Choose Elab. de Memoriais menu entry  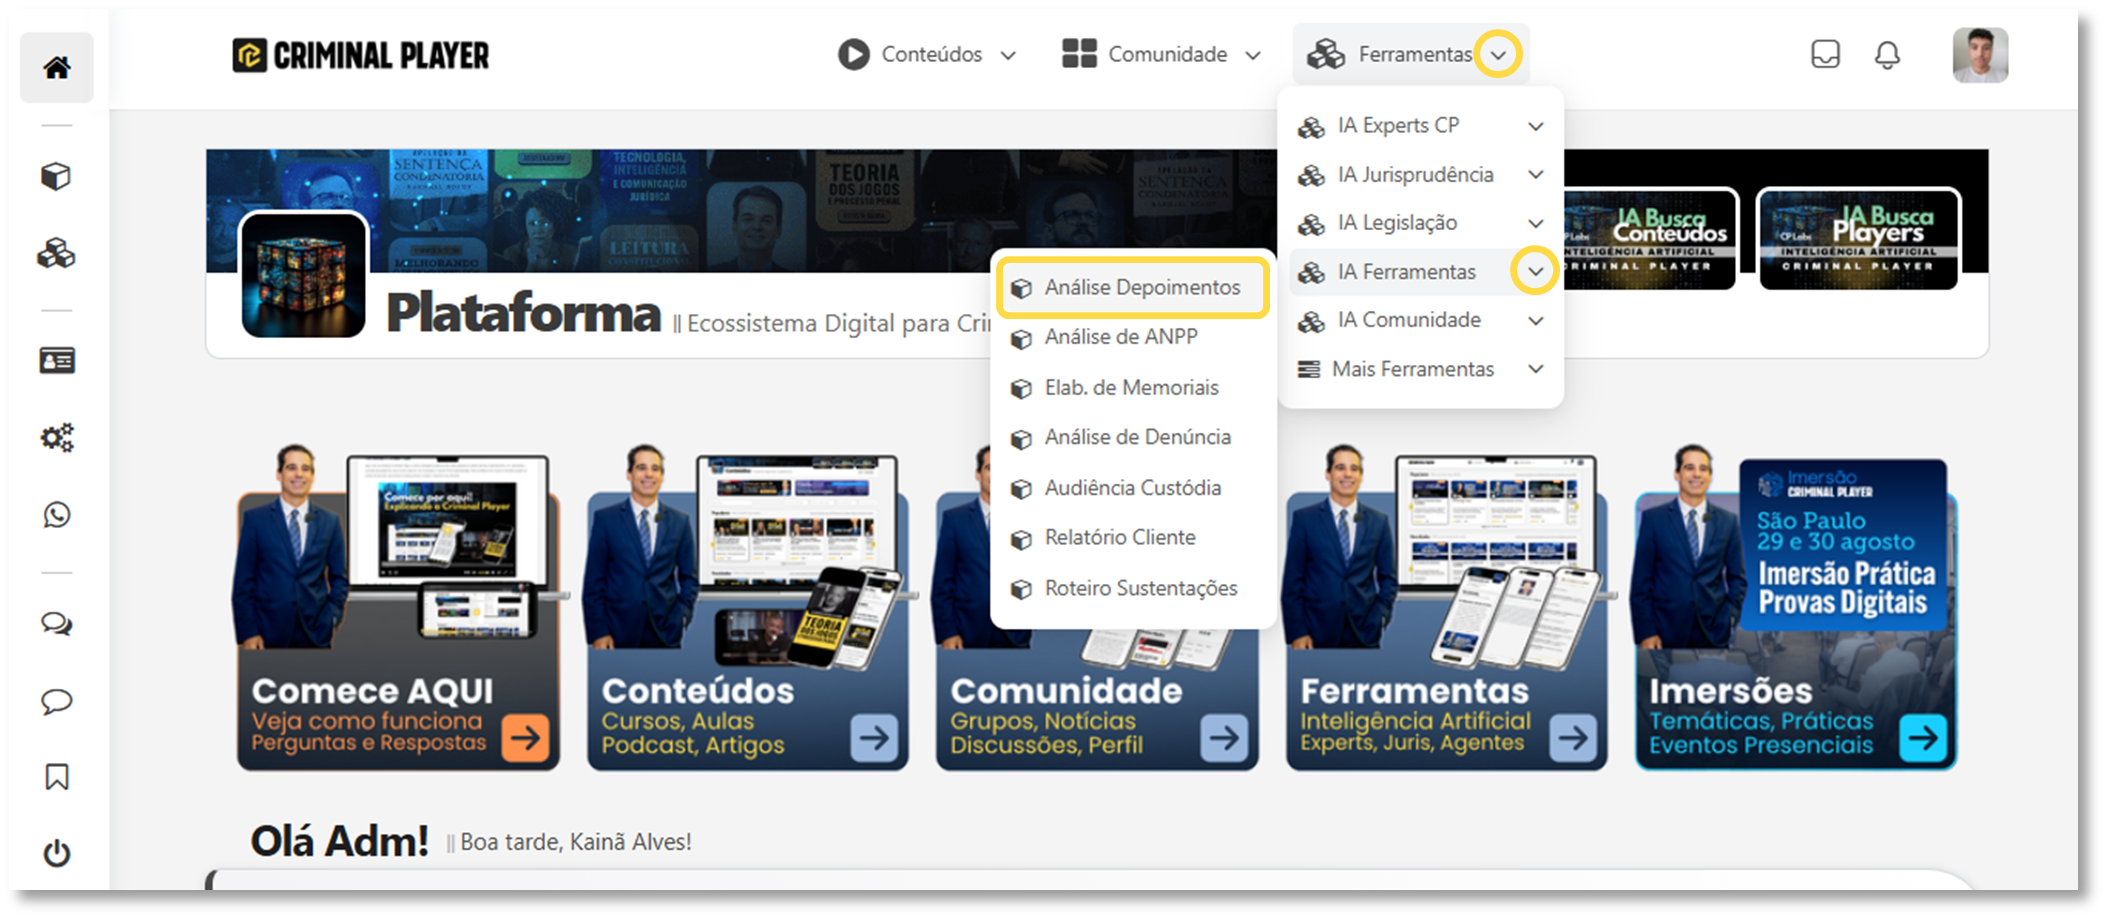1131,388
